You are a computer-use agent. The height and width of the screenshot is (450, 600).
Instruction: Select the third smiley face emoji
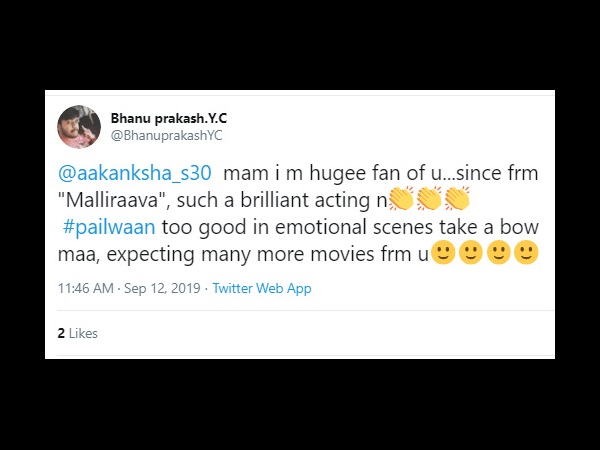(499, 252)
